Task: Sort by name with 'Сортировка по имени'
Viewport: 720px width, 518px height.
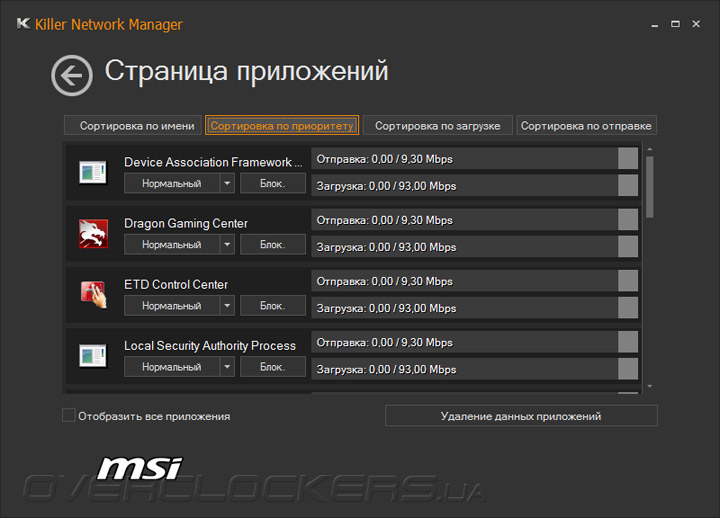Action: click(133, 125)
